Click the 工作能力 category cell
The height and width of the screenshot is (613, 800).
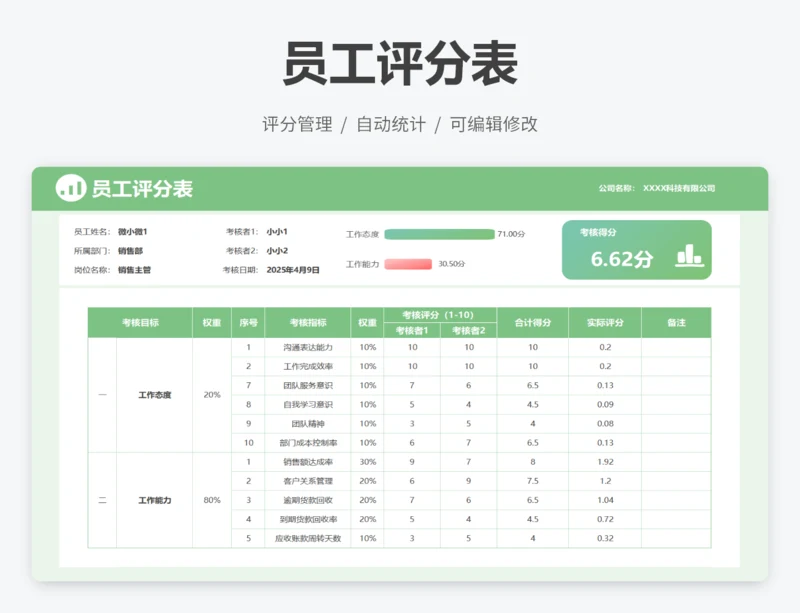[155, 500]
